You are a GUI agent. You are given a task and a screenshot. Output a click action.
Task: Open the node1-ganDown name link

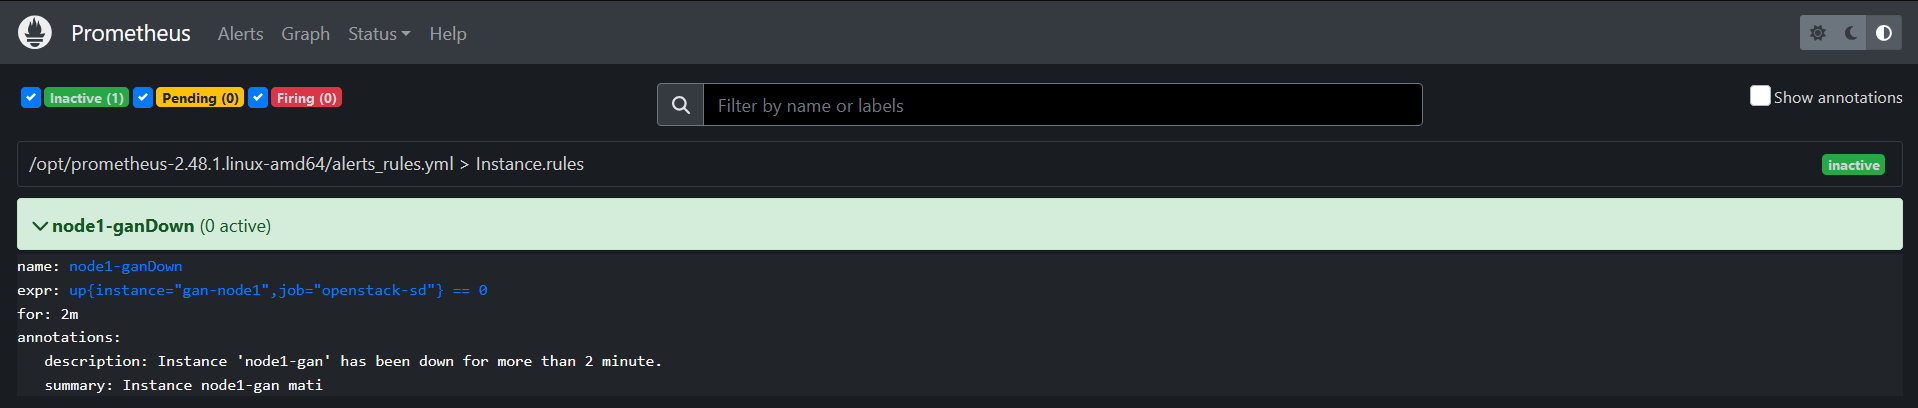click(x=125, y=266)
